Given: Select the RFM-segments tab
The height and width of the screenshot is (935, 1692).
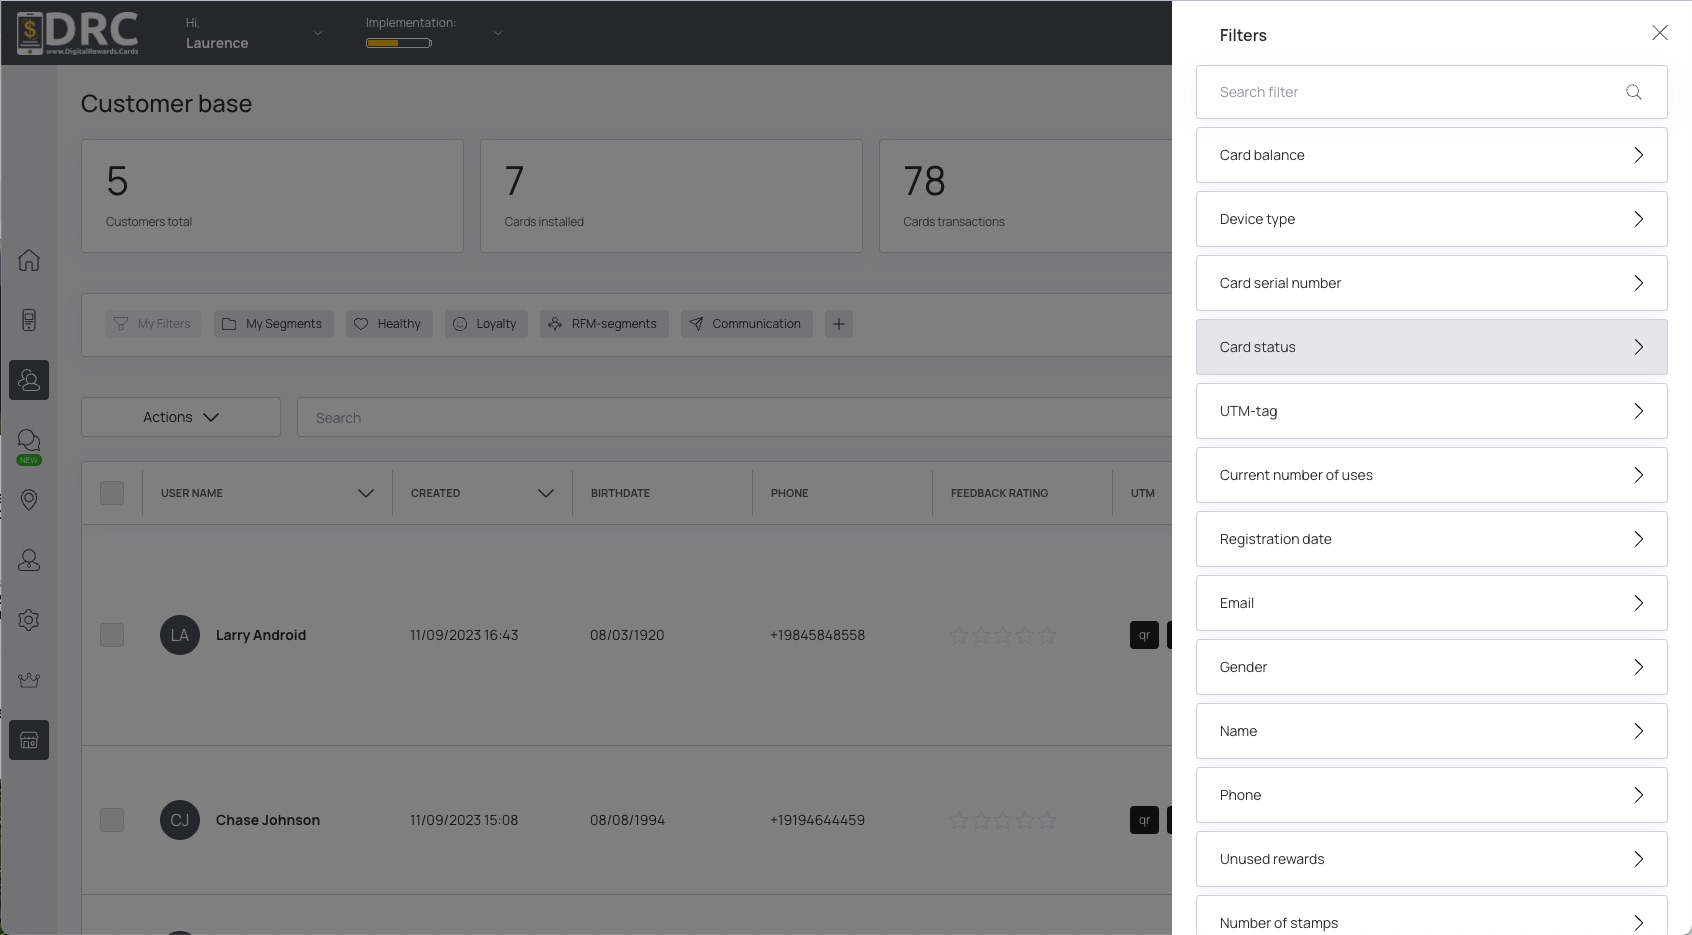Looking at the screenshot, I should click(x=604, y=324).
